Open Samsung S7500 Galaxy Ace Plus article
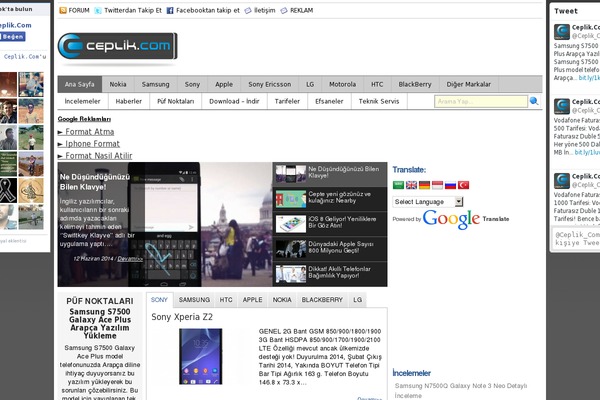600x400 pixels. point(100,323)
